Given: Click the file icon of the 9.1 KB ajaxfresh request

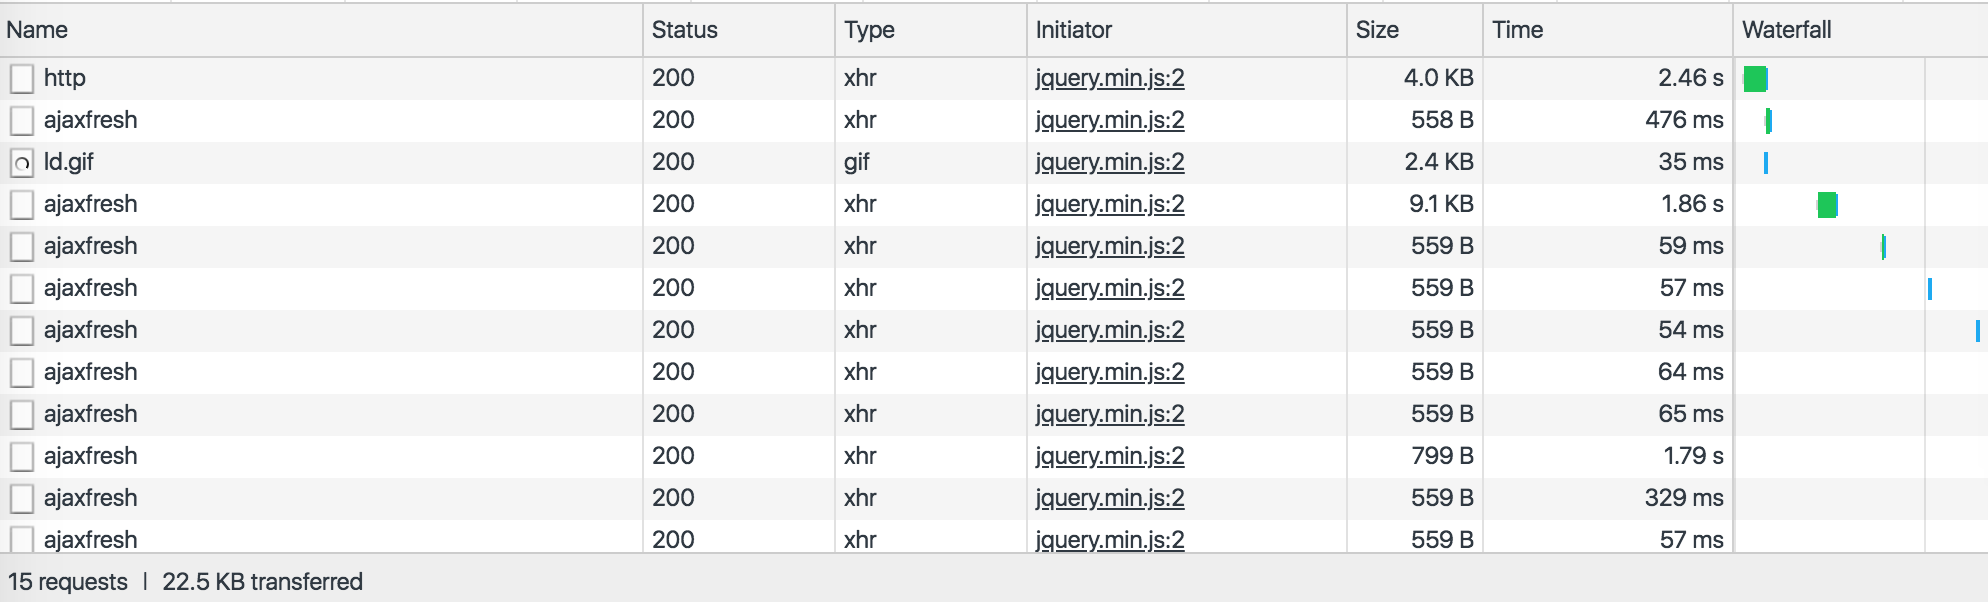Looking at the screenshot, I should pyautogui.click(x=22, y=205).
